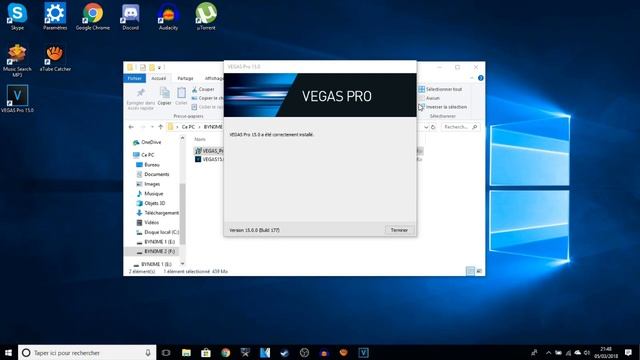Open File Explorer from the taskbar
Viewport: 640px width, 360px height.
pyautogui.click(x=186, y=353)
